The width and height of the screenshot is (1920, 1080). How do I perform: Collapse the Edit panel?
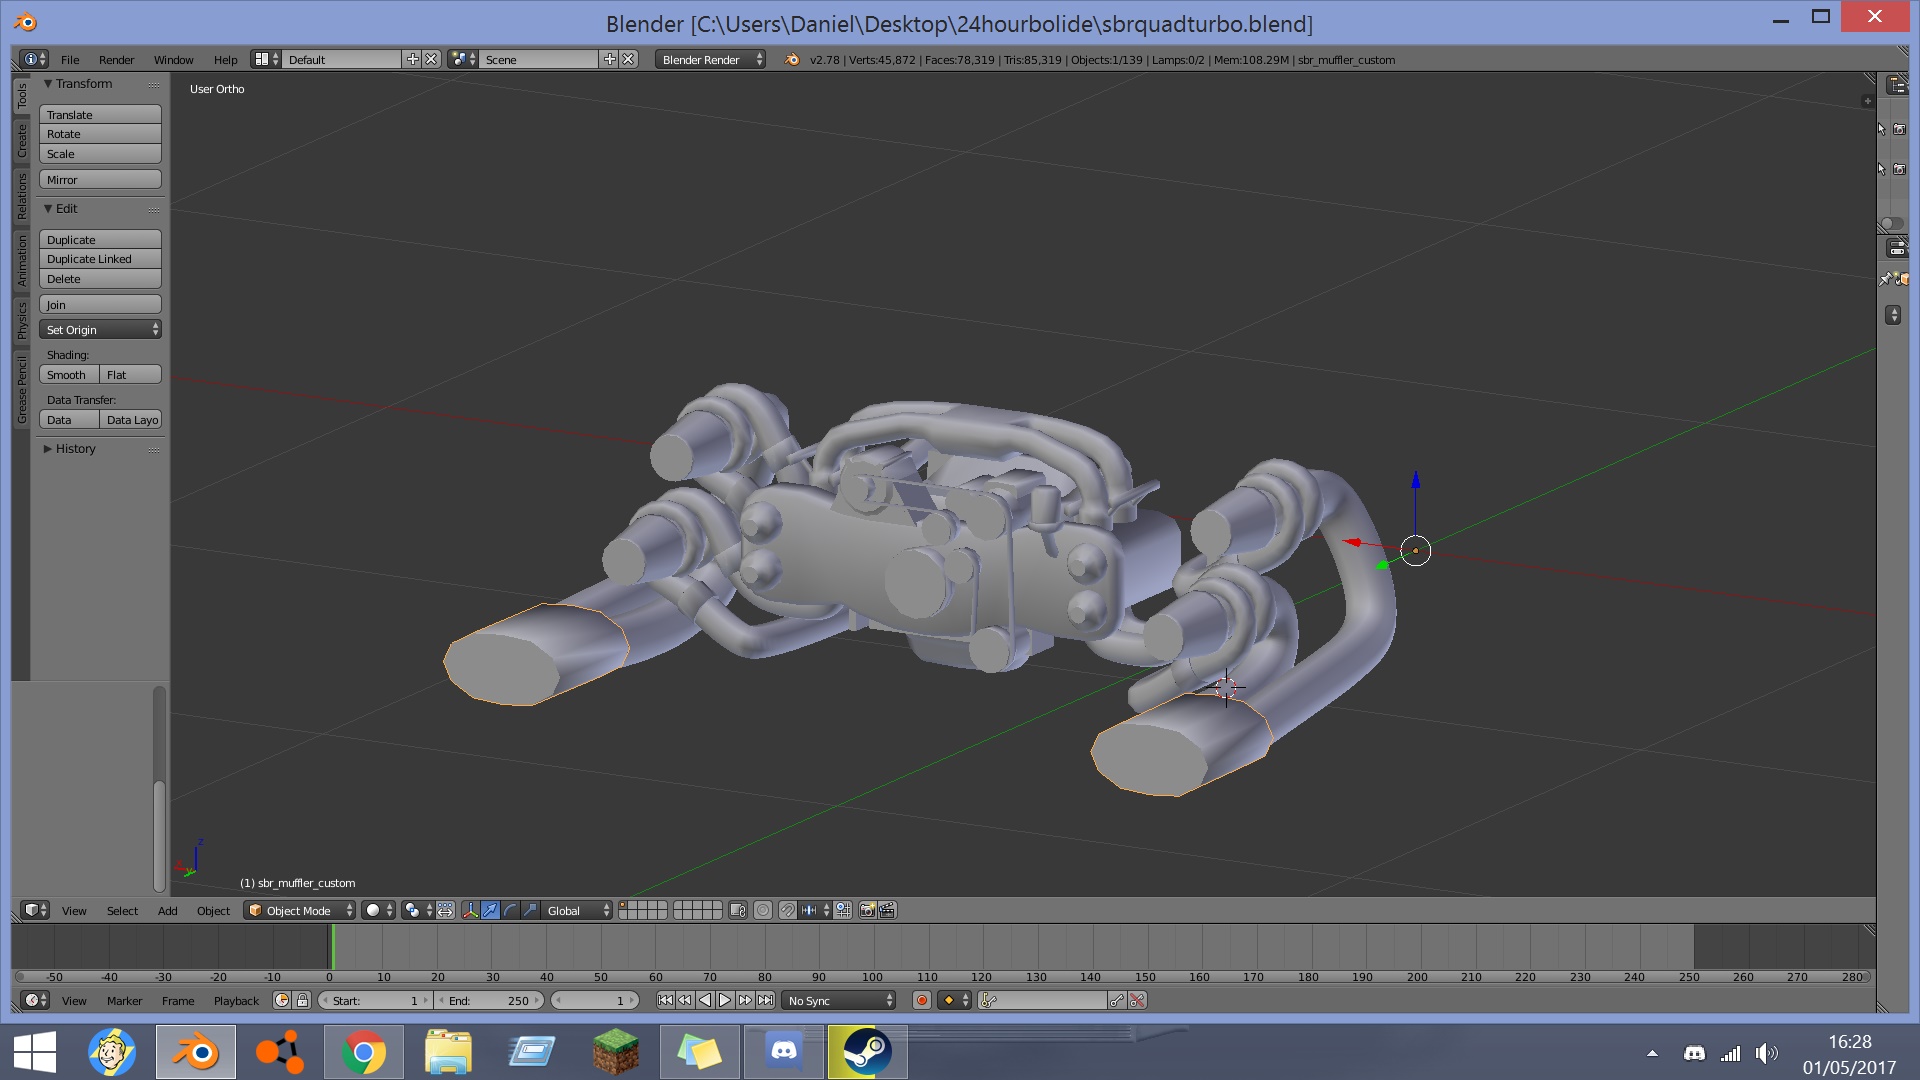[x=48, y=208]
